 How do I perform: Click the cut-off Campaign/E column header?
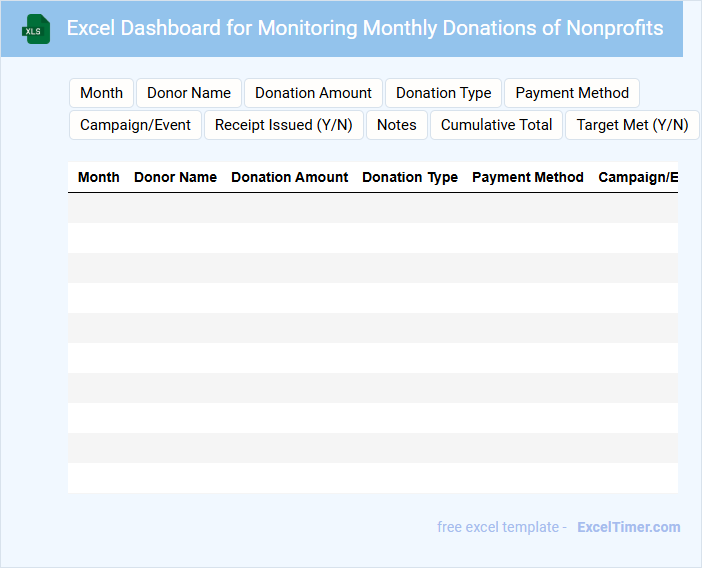(x=638, y=177)
